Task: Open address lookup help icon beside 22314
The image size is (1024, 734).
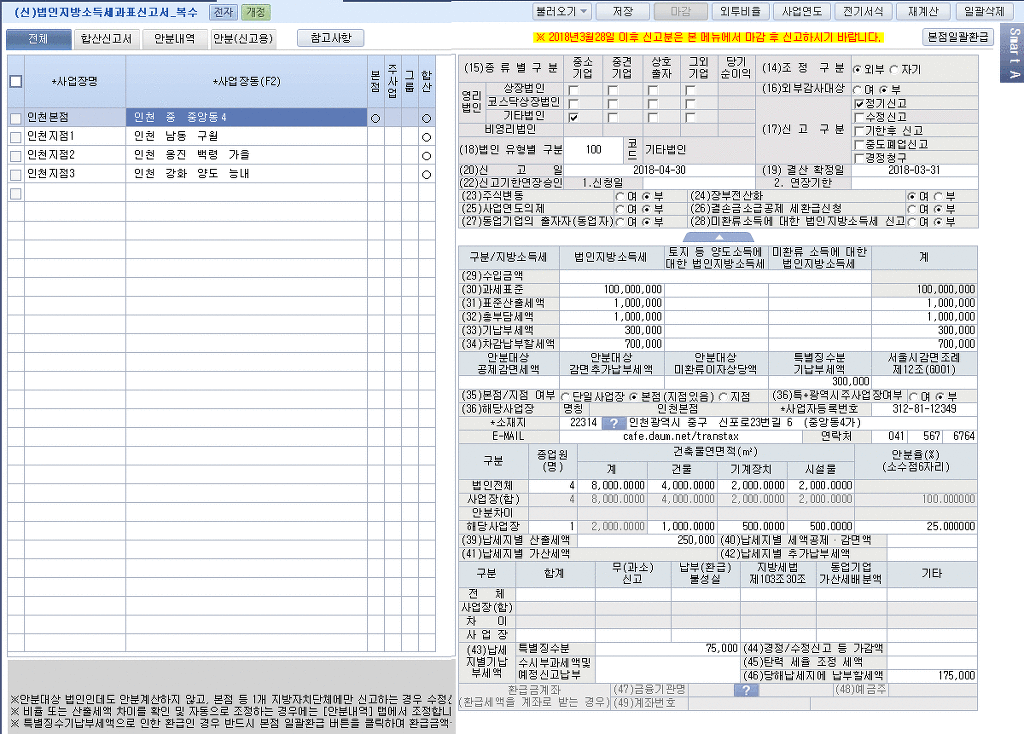Action: [613, 423]
